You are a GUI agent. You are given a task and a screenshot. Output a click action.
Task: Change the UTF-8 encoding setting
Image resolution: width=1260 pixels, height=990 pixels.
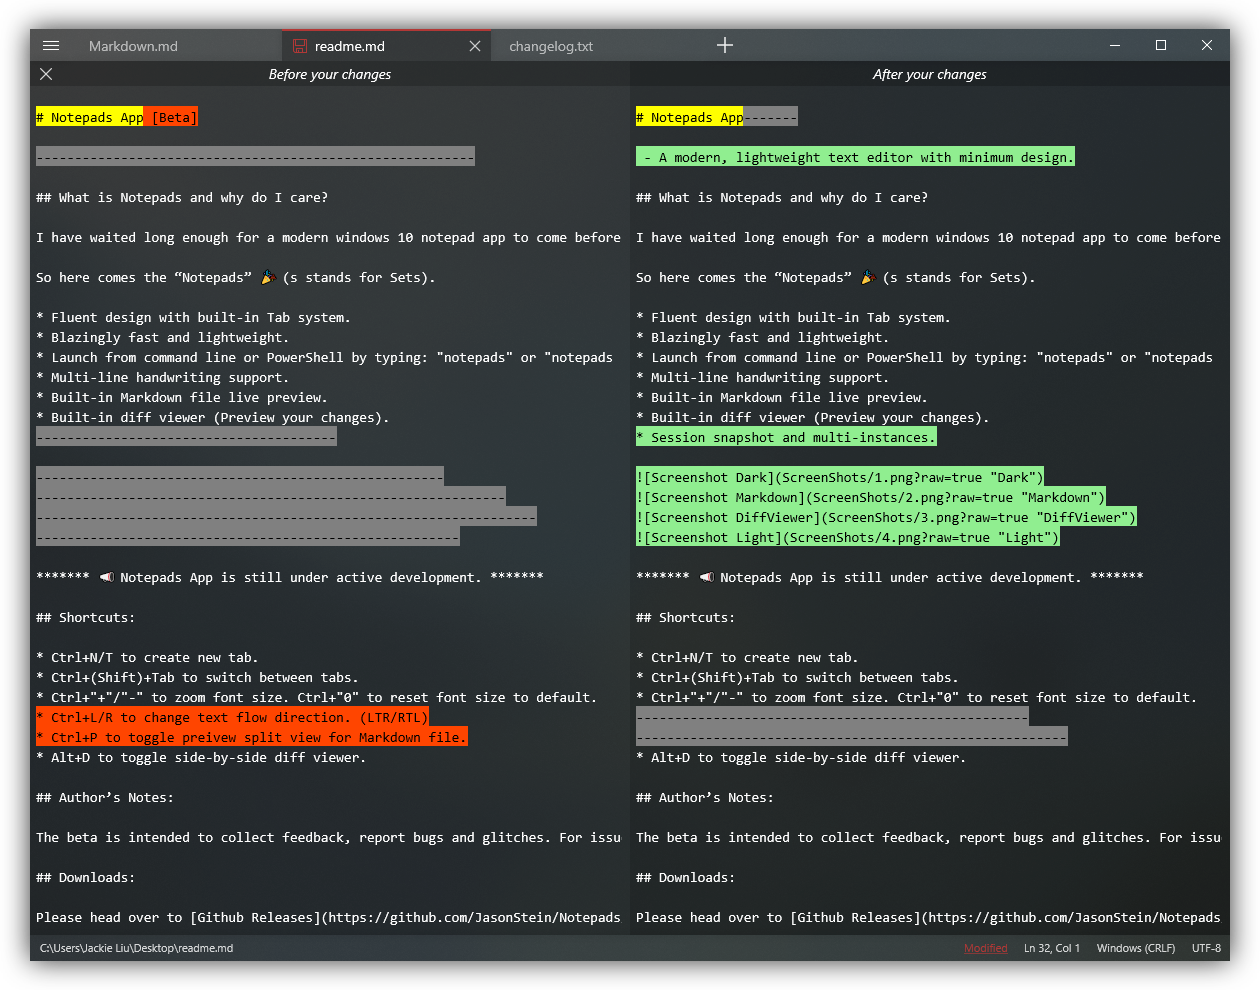tap(1206, 948)
